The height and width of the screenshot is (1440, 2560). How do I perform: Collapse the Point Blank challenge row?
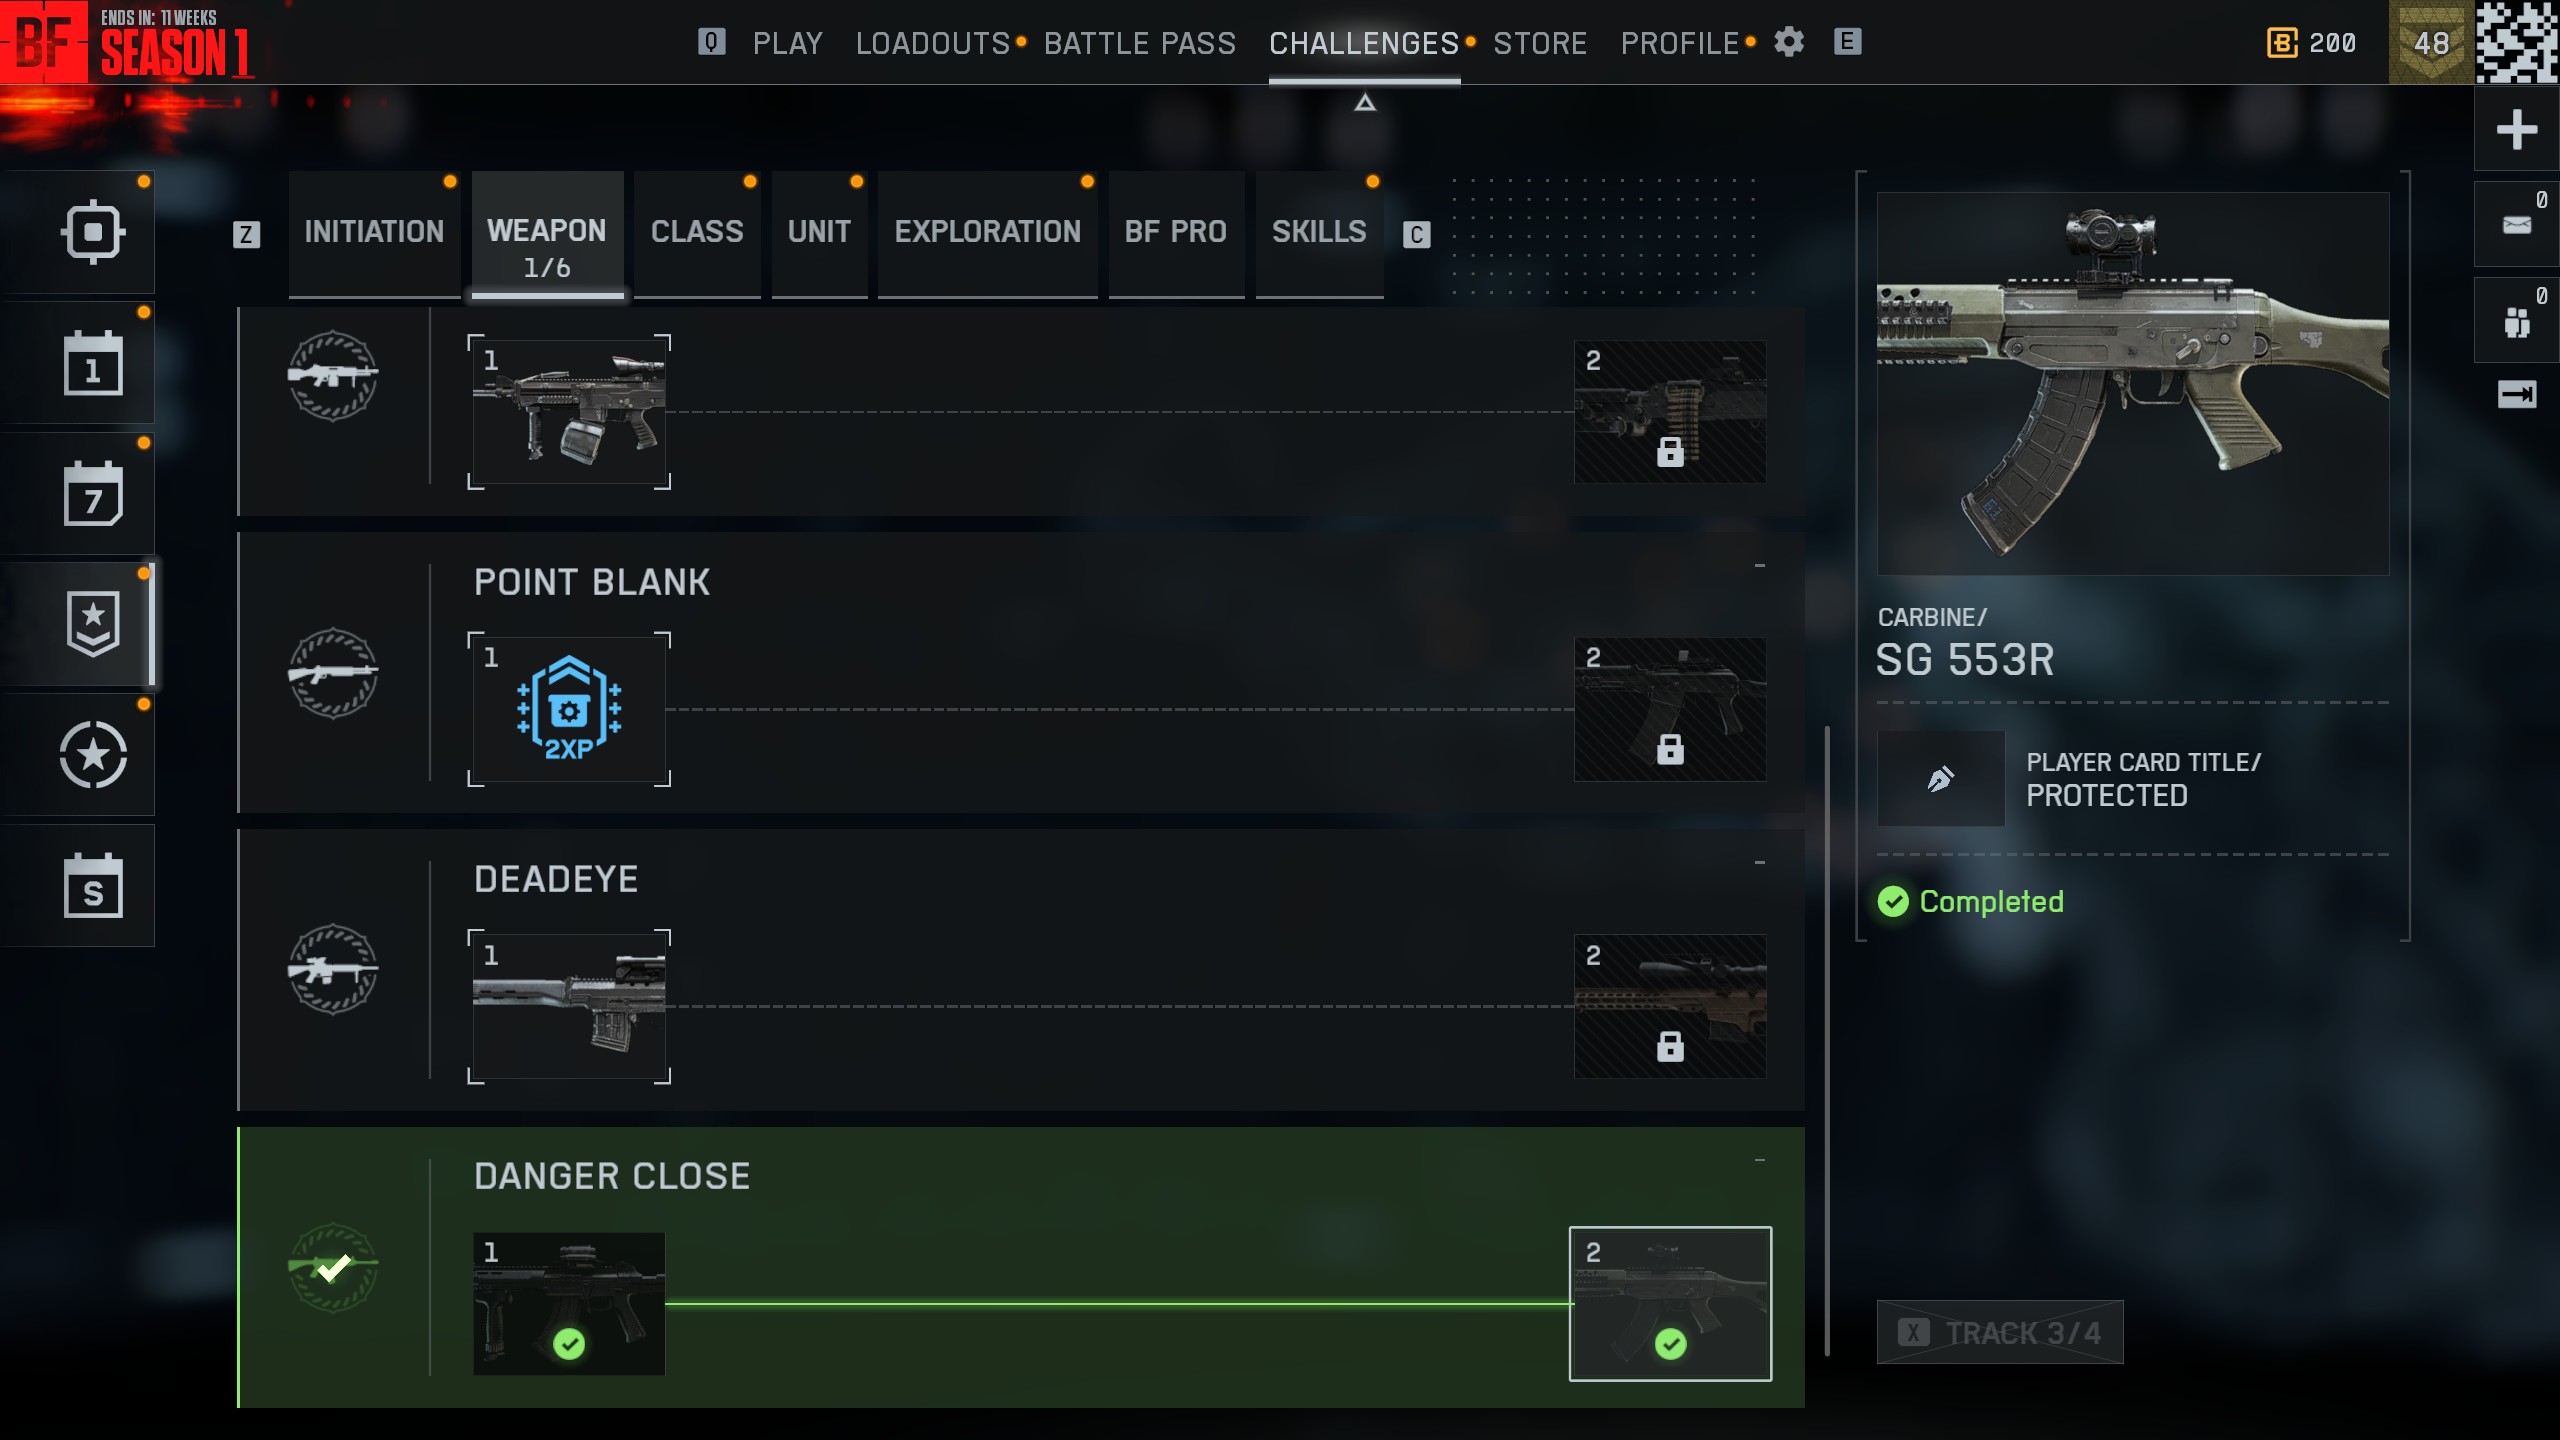coord(1759,566)
